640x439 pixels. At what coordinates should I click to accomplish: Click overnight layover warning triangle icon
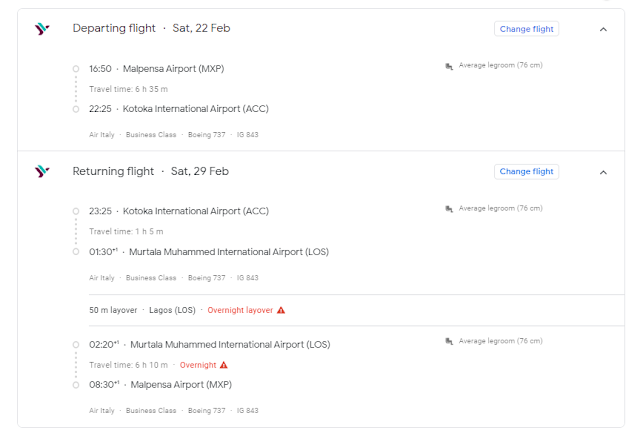point(281,310)
